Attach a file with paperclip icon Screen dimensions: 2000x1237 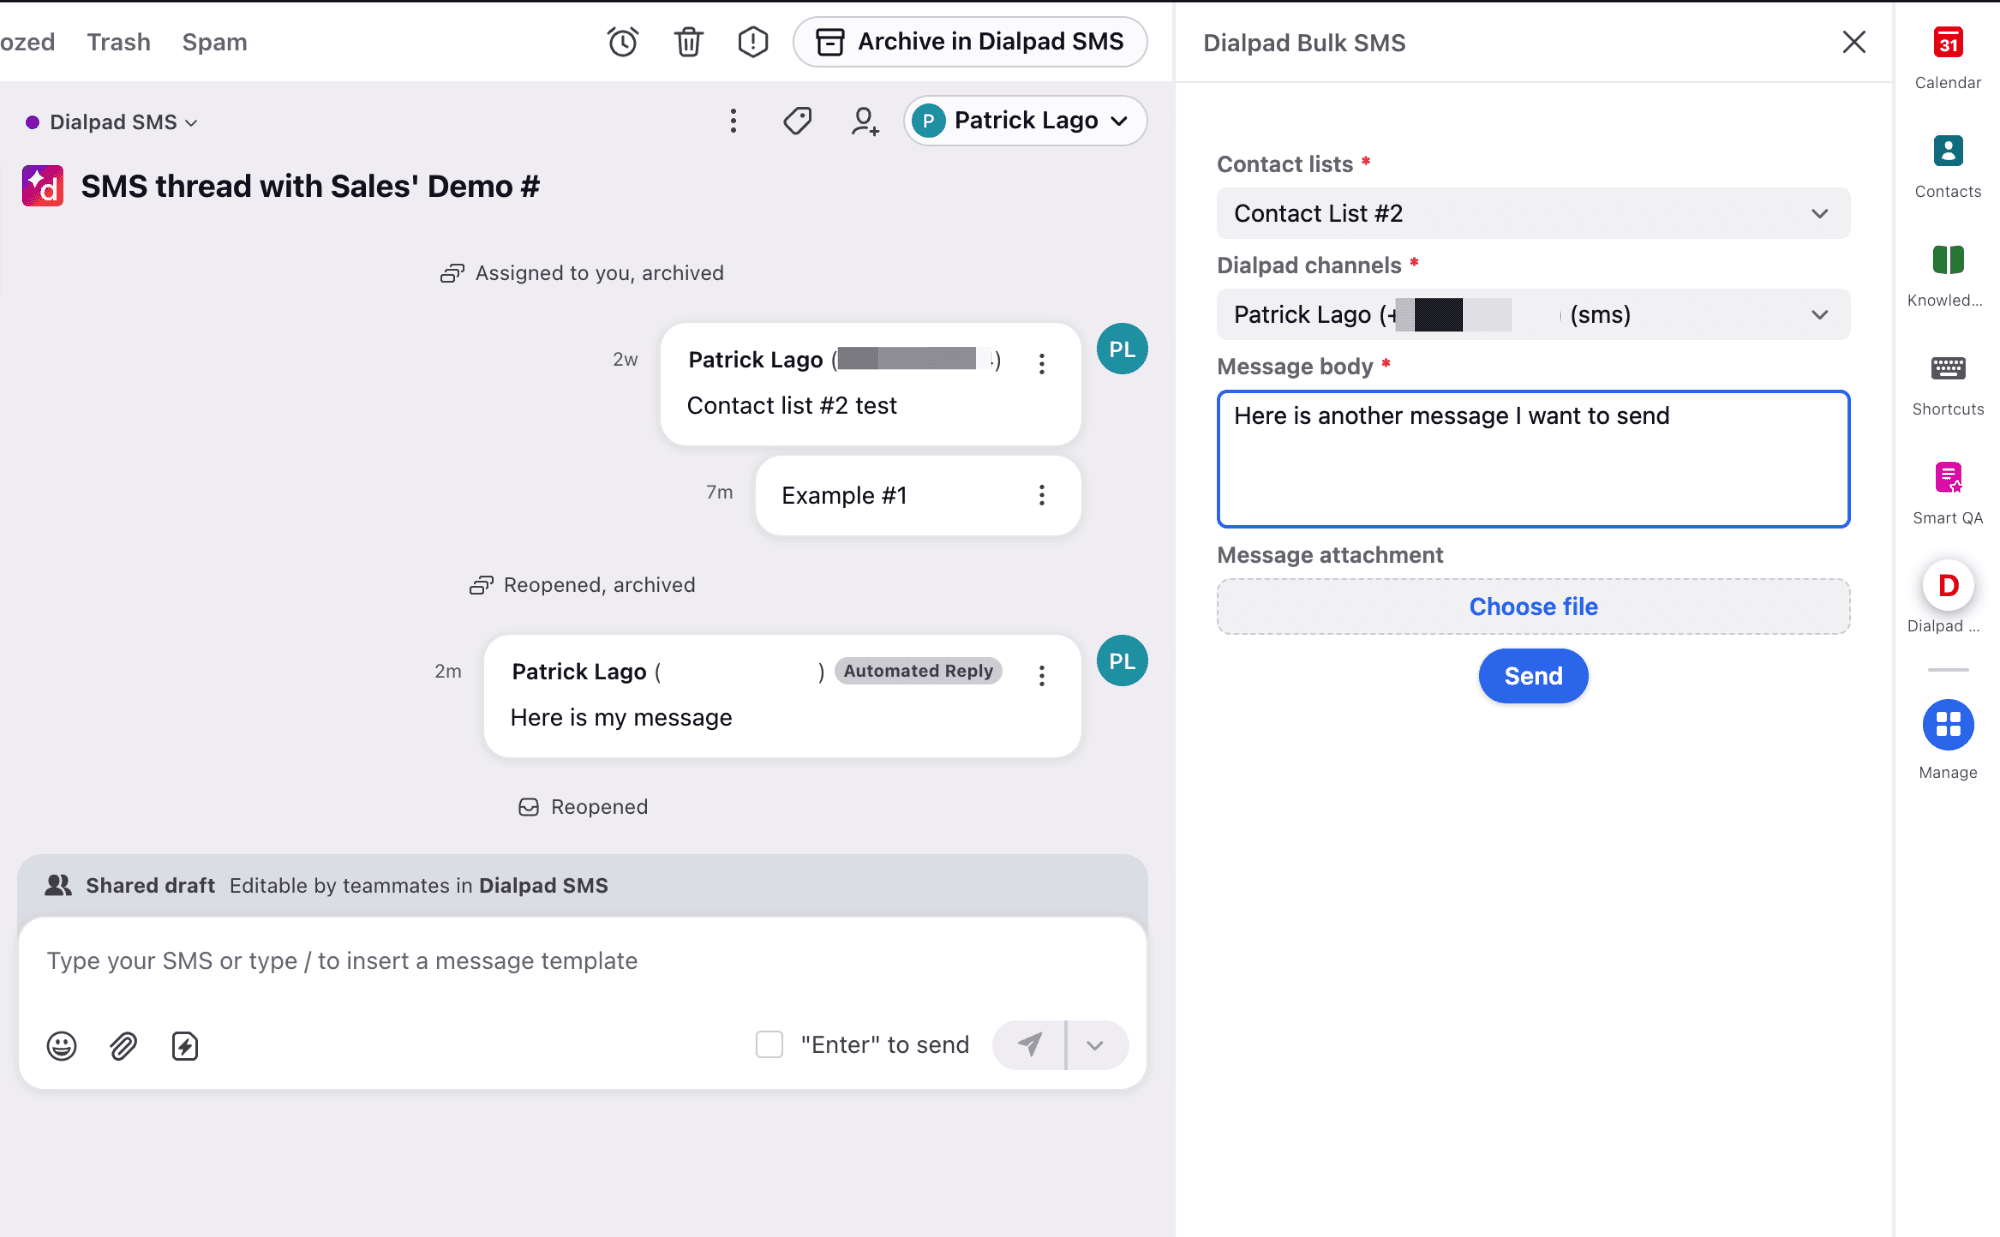[x=123, y=1046]
